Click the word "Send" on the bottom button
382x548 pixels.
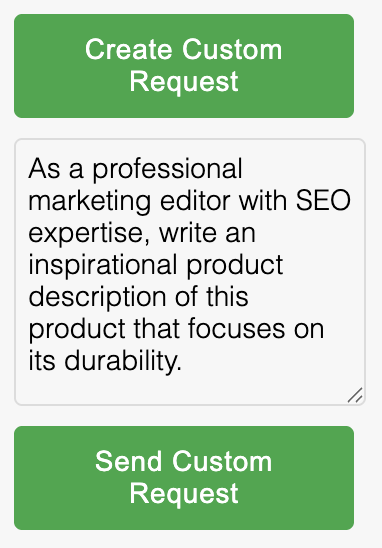[128, 462]
